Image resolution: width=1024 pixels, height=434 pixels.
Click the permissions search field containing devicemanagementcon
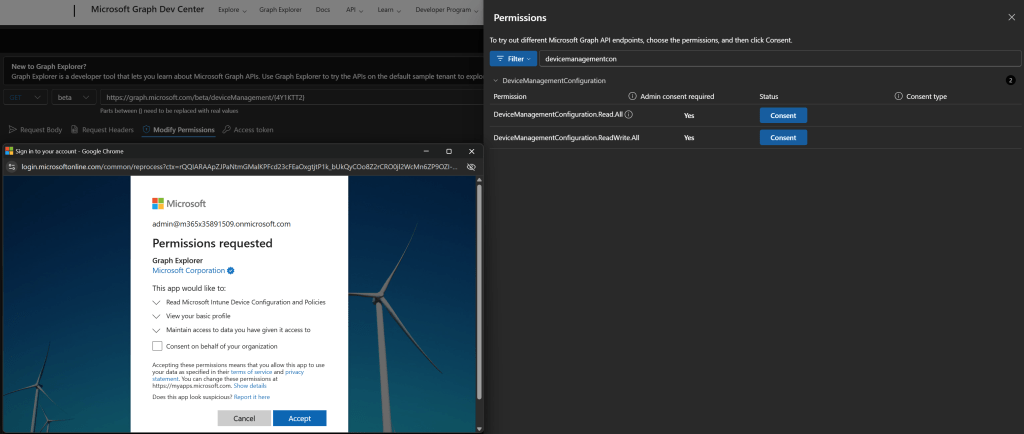coord(780,59)
